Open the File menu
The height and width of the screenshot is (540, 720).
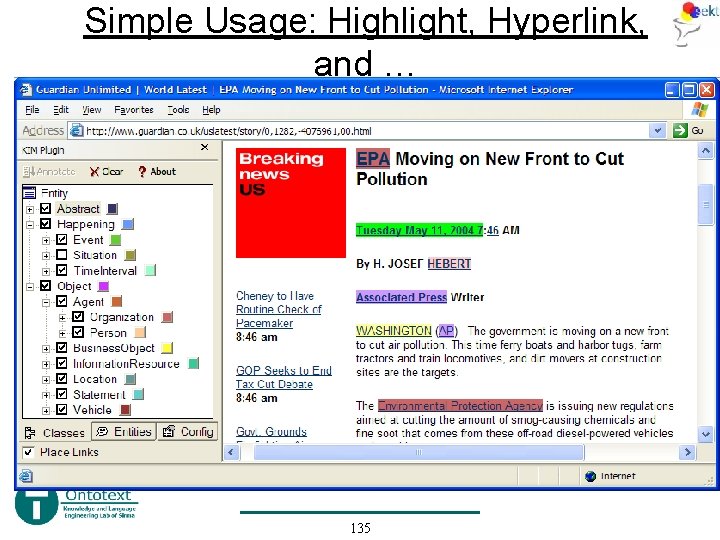pyautogui.click(x=32, y=110)
